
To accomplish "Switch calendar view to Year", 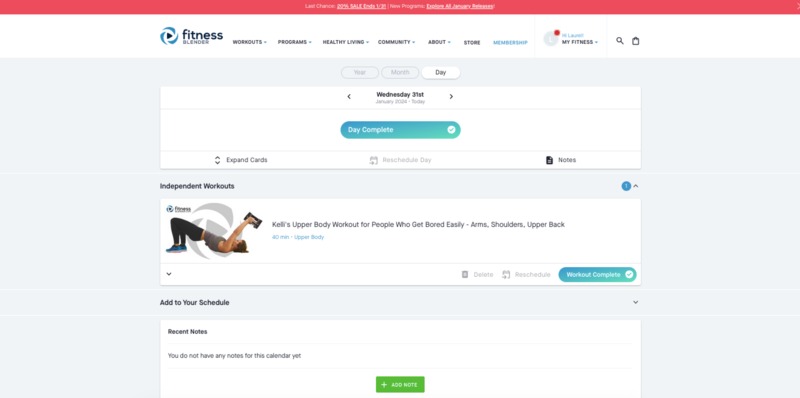I will tap(360, 72).
